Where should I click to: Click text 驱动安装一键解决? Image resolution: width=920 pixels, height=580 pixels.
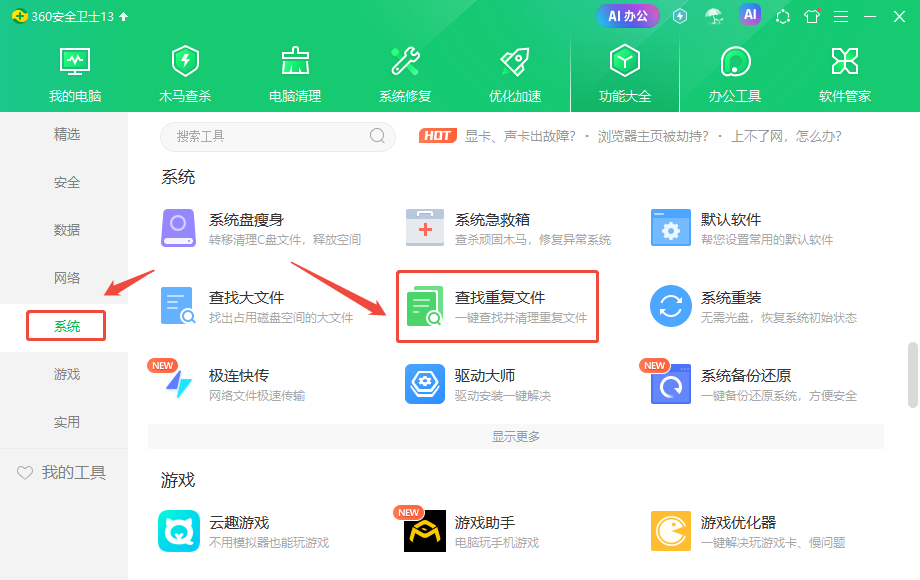tap(503, 396)
